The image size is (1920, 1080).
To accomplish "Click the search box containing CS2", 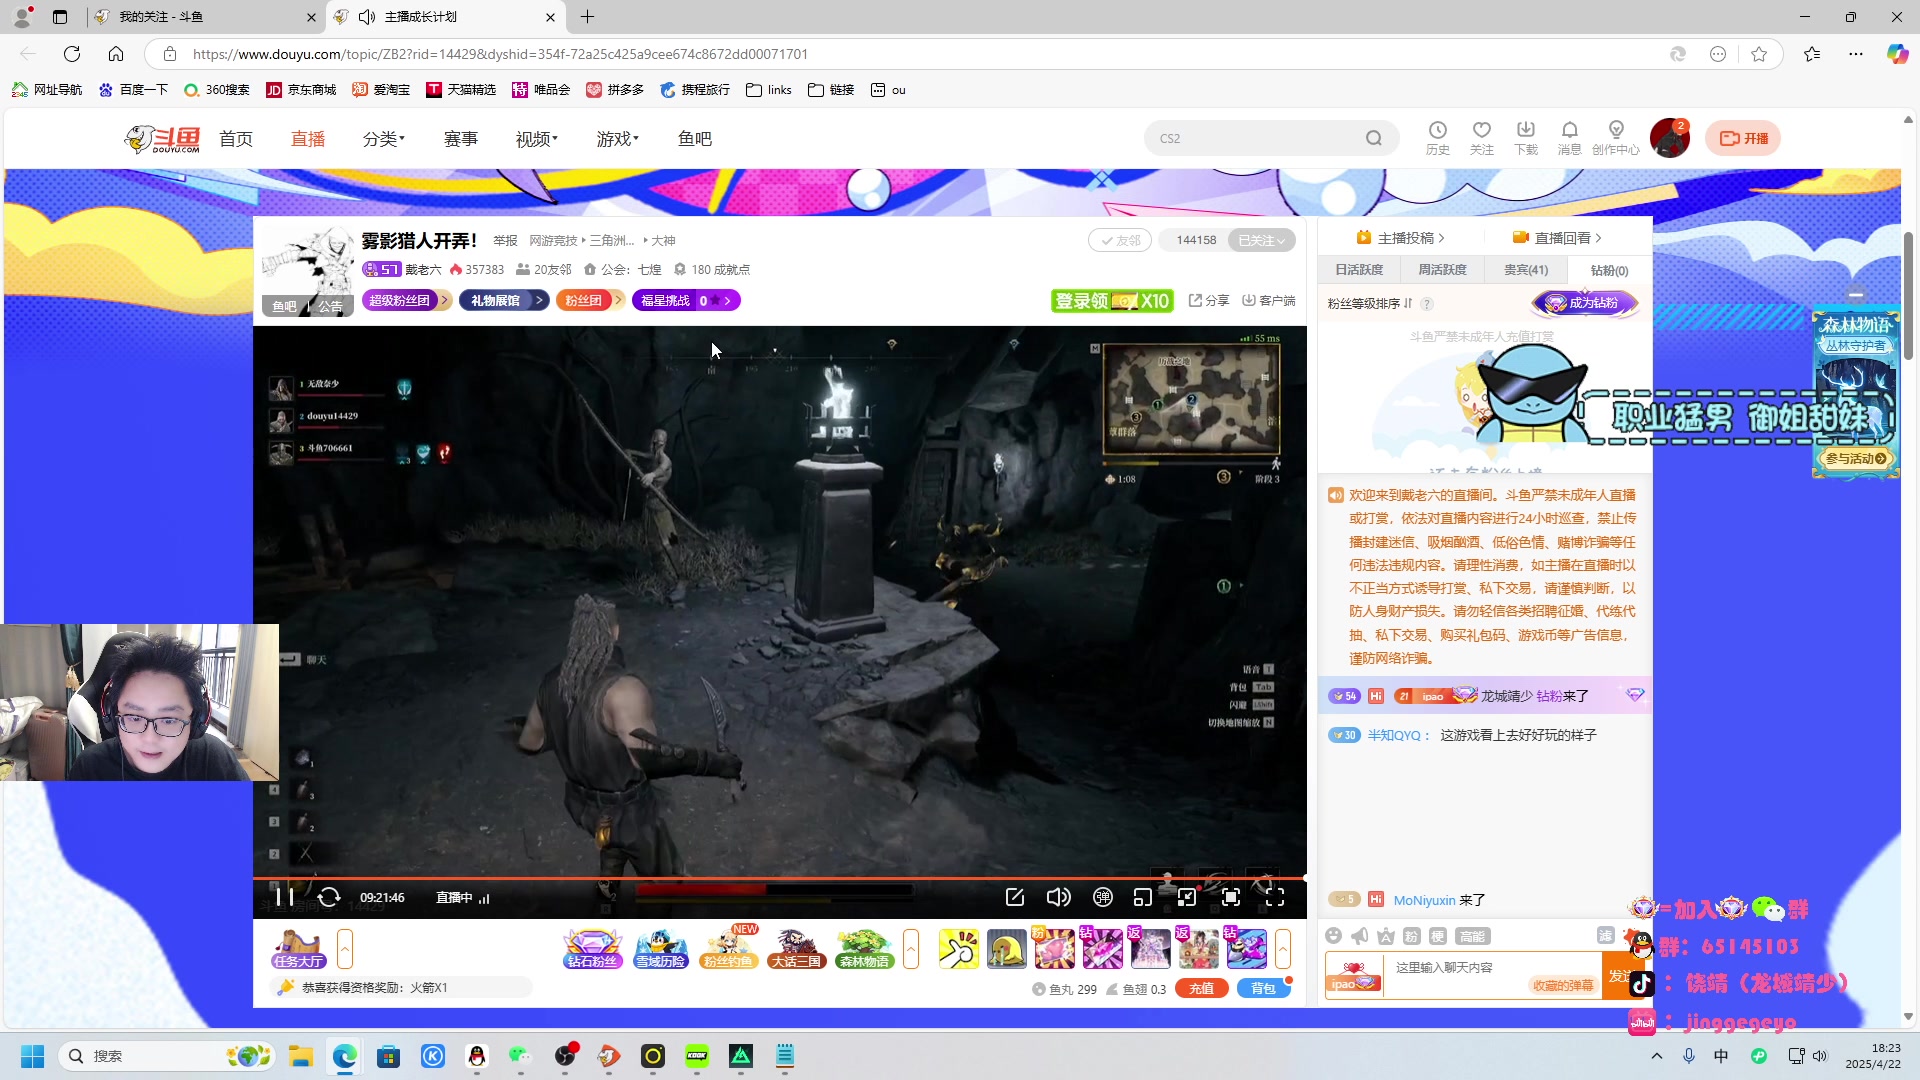I will [1270, 138].
